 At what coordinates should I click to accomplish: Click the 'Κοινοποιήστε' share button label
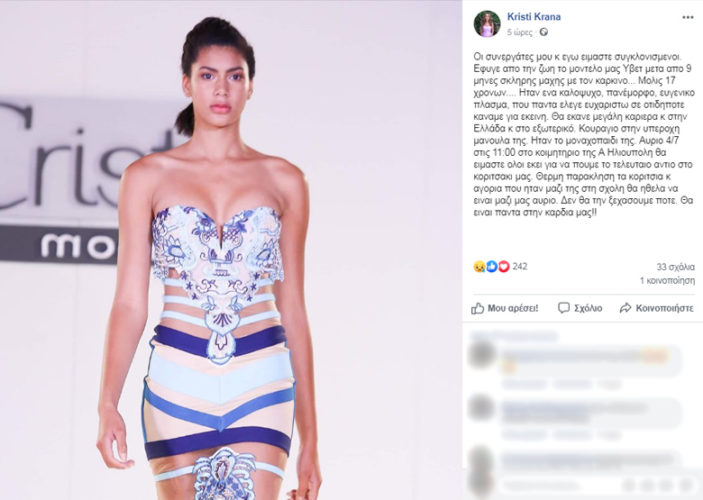pyautogui.click(x=664, y=309)
